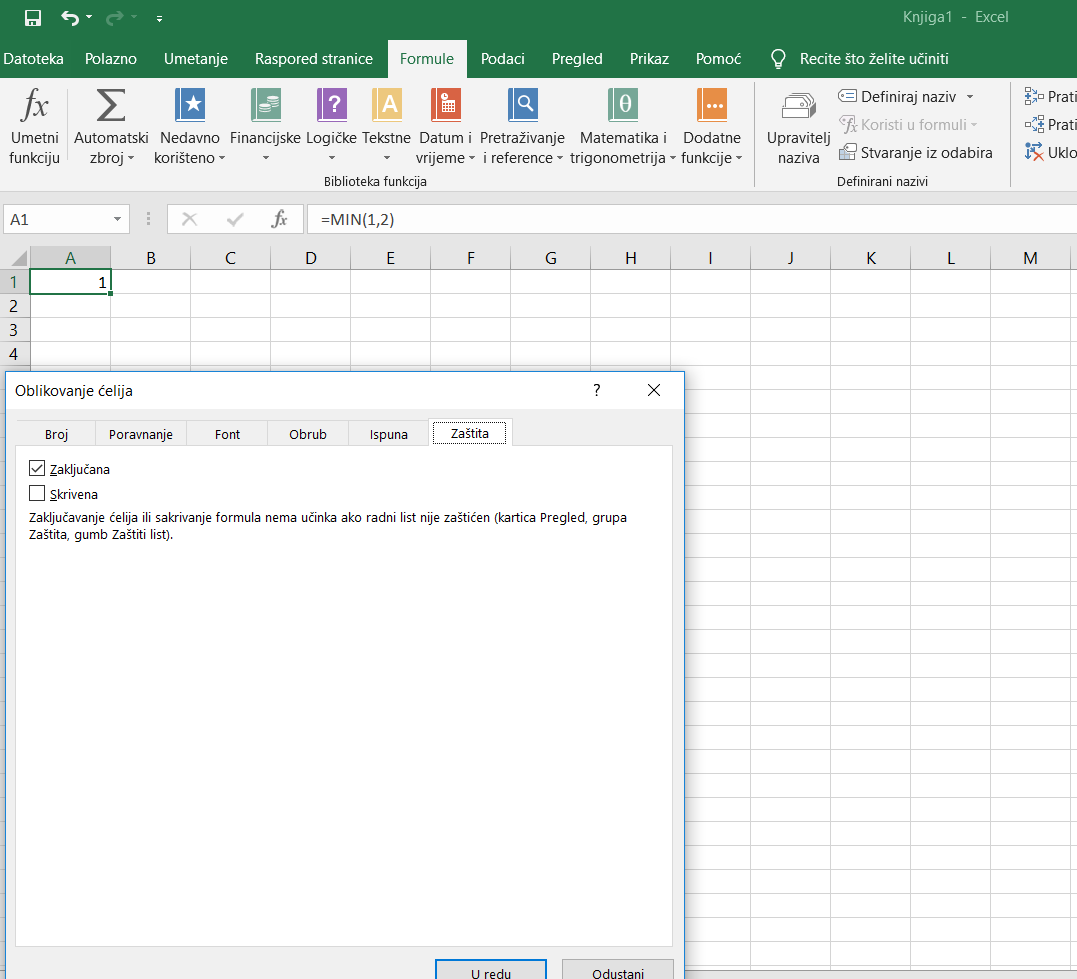
Task: Open Dodatne funkcije library
Action: 712,126
